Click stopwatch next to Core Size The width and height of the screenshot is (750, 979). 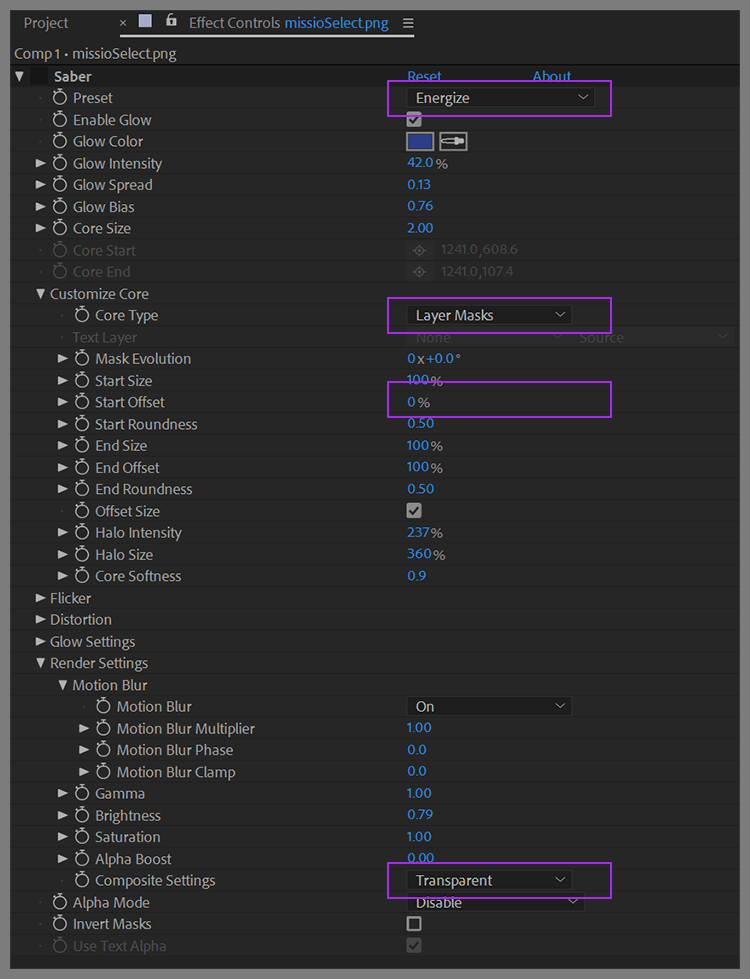[x=59, y=228]
